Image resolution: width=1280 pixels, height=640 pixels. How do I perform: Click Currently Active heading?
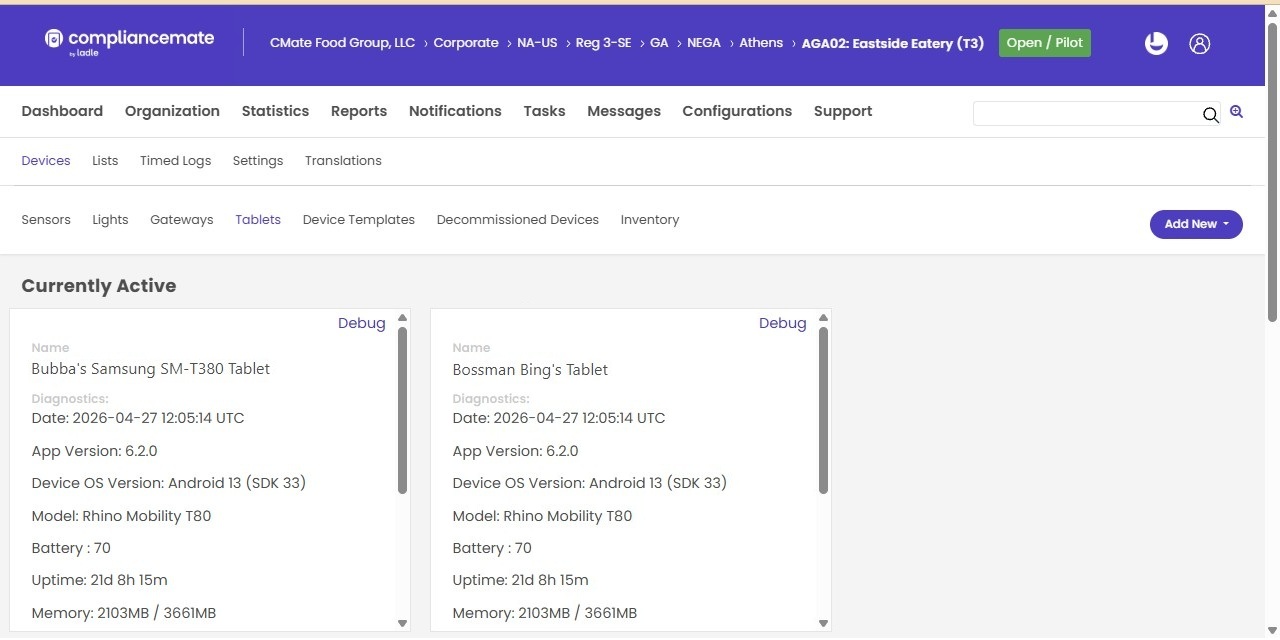(99, 286)
